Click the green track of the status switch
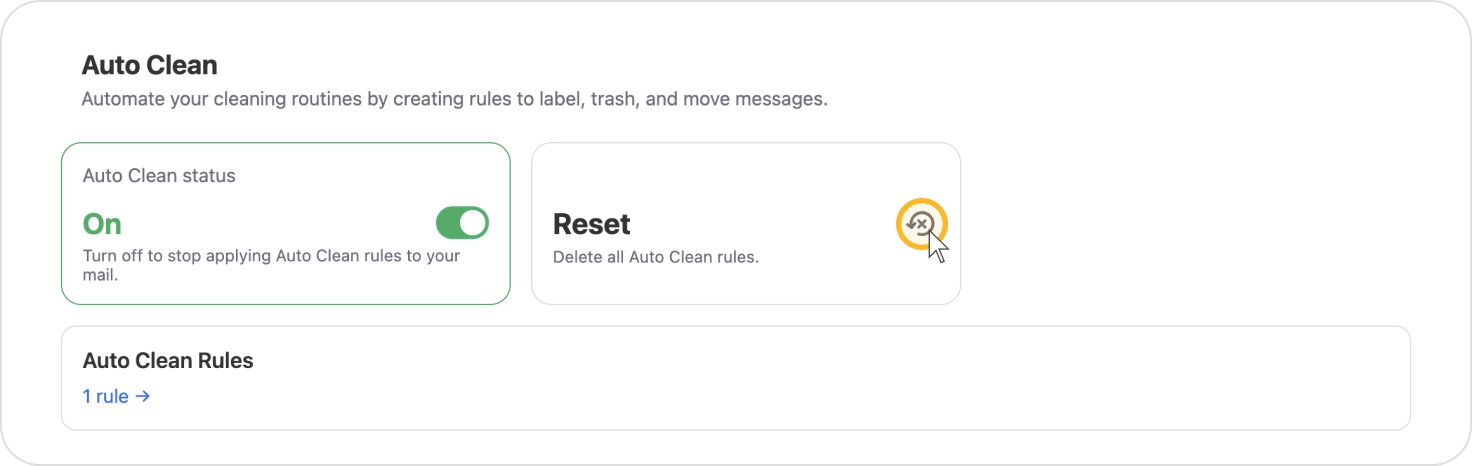The image size is (1472, 466). tap(447, 223)
